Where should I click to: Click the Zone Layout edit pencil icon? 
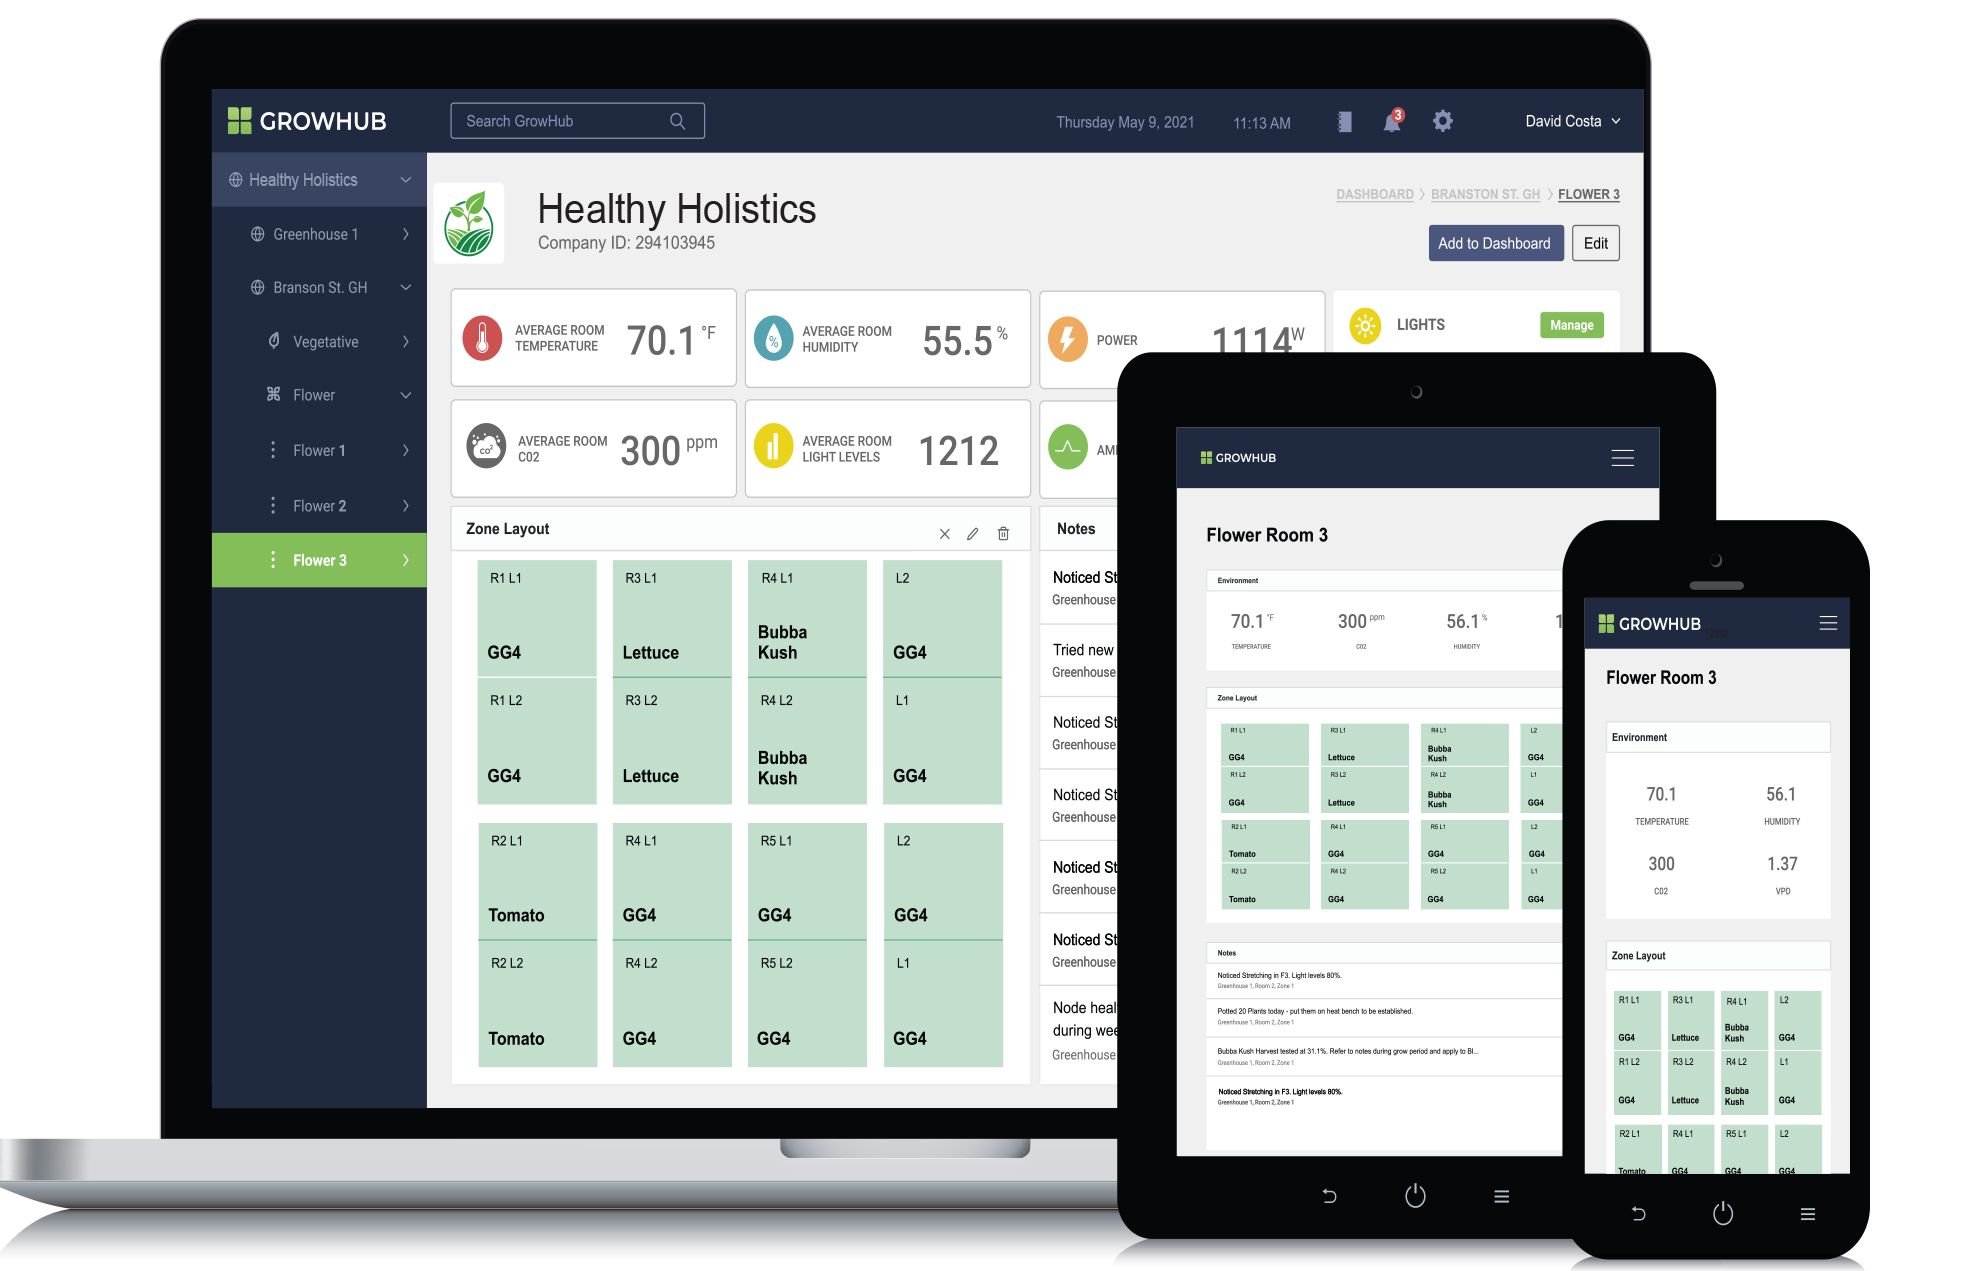[974, 535]
